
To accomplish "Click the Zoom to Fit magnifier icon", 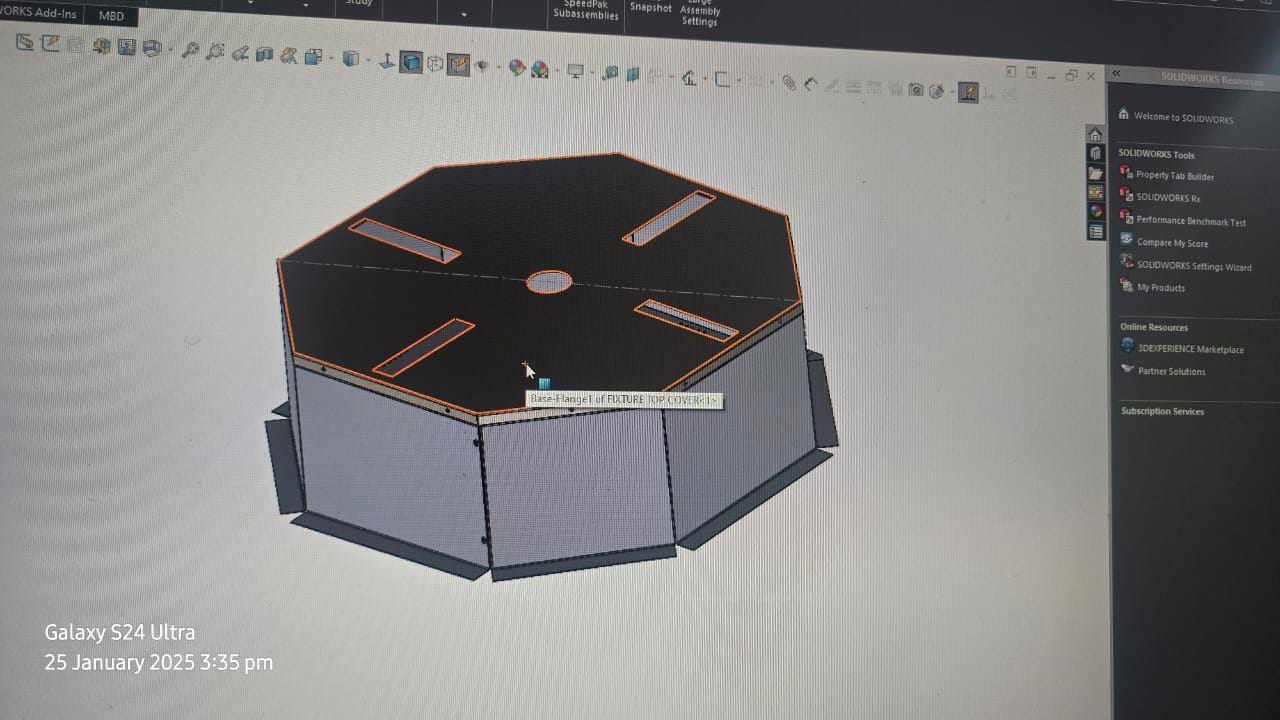I will click(190, 50).
